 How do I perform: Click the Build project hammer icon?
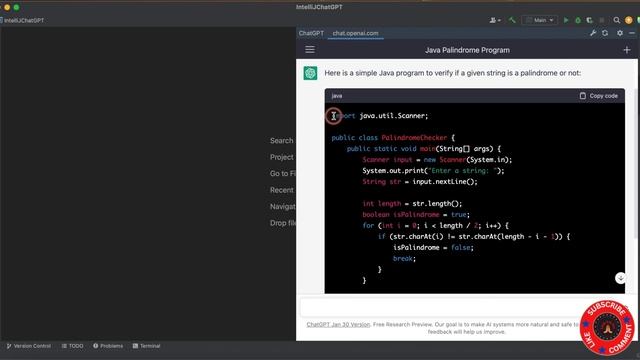(x=512, y=20)
